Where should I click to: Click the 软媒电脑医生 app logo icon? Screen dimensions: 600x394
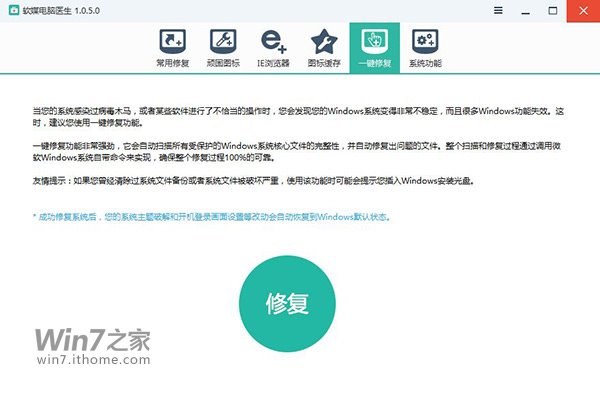(14, 10)
